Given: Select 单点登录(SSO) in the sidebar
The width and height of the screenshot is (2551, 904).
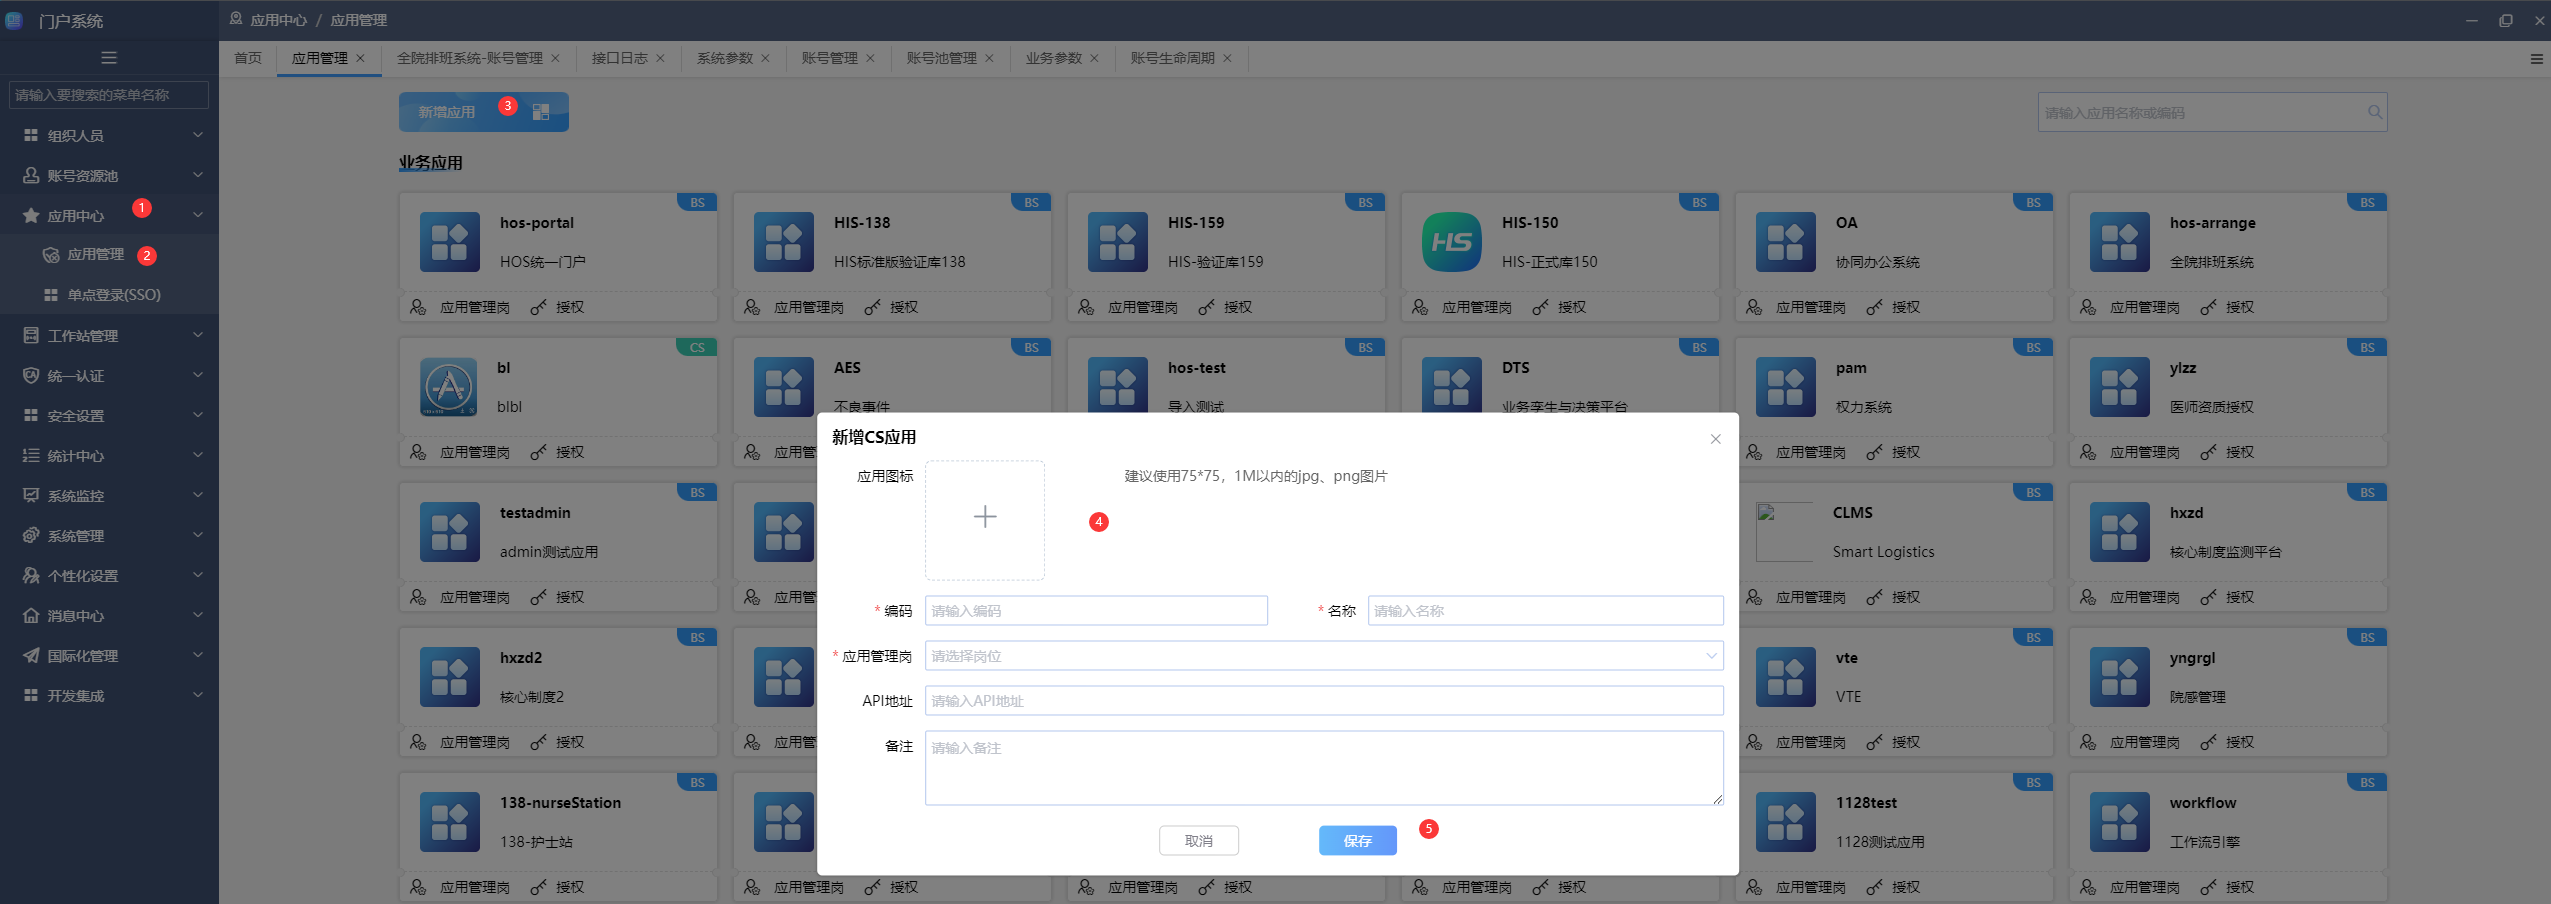Looking at the screenshot, I should pyautogui.click(x=109, y=295).
